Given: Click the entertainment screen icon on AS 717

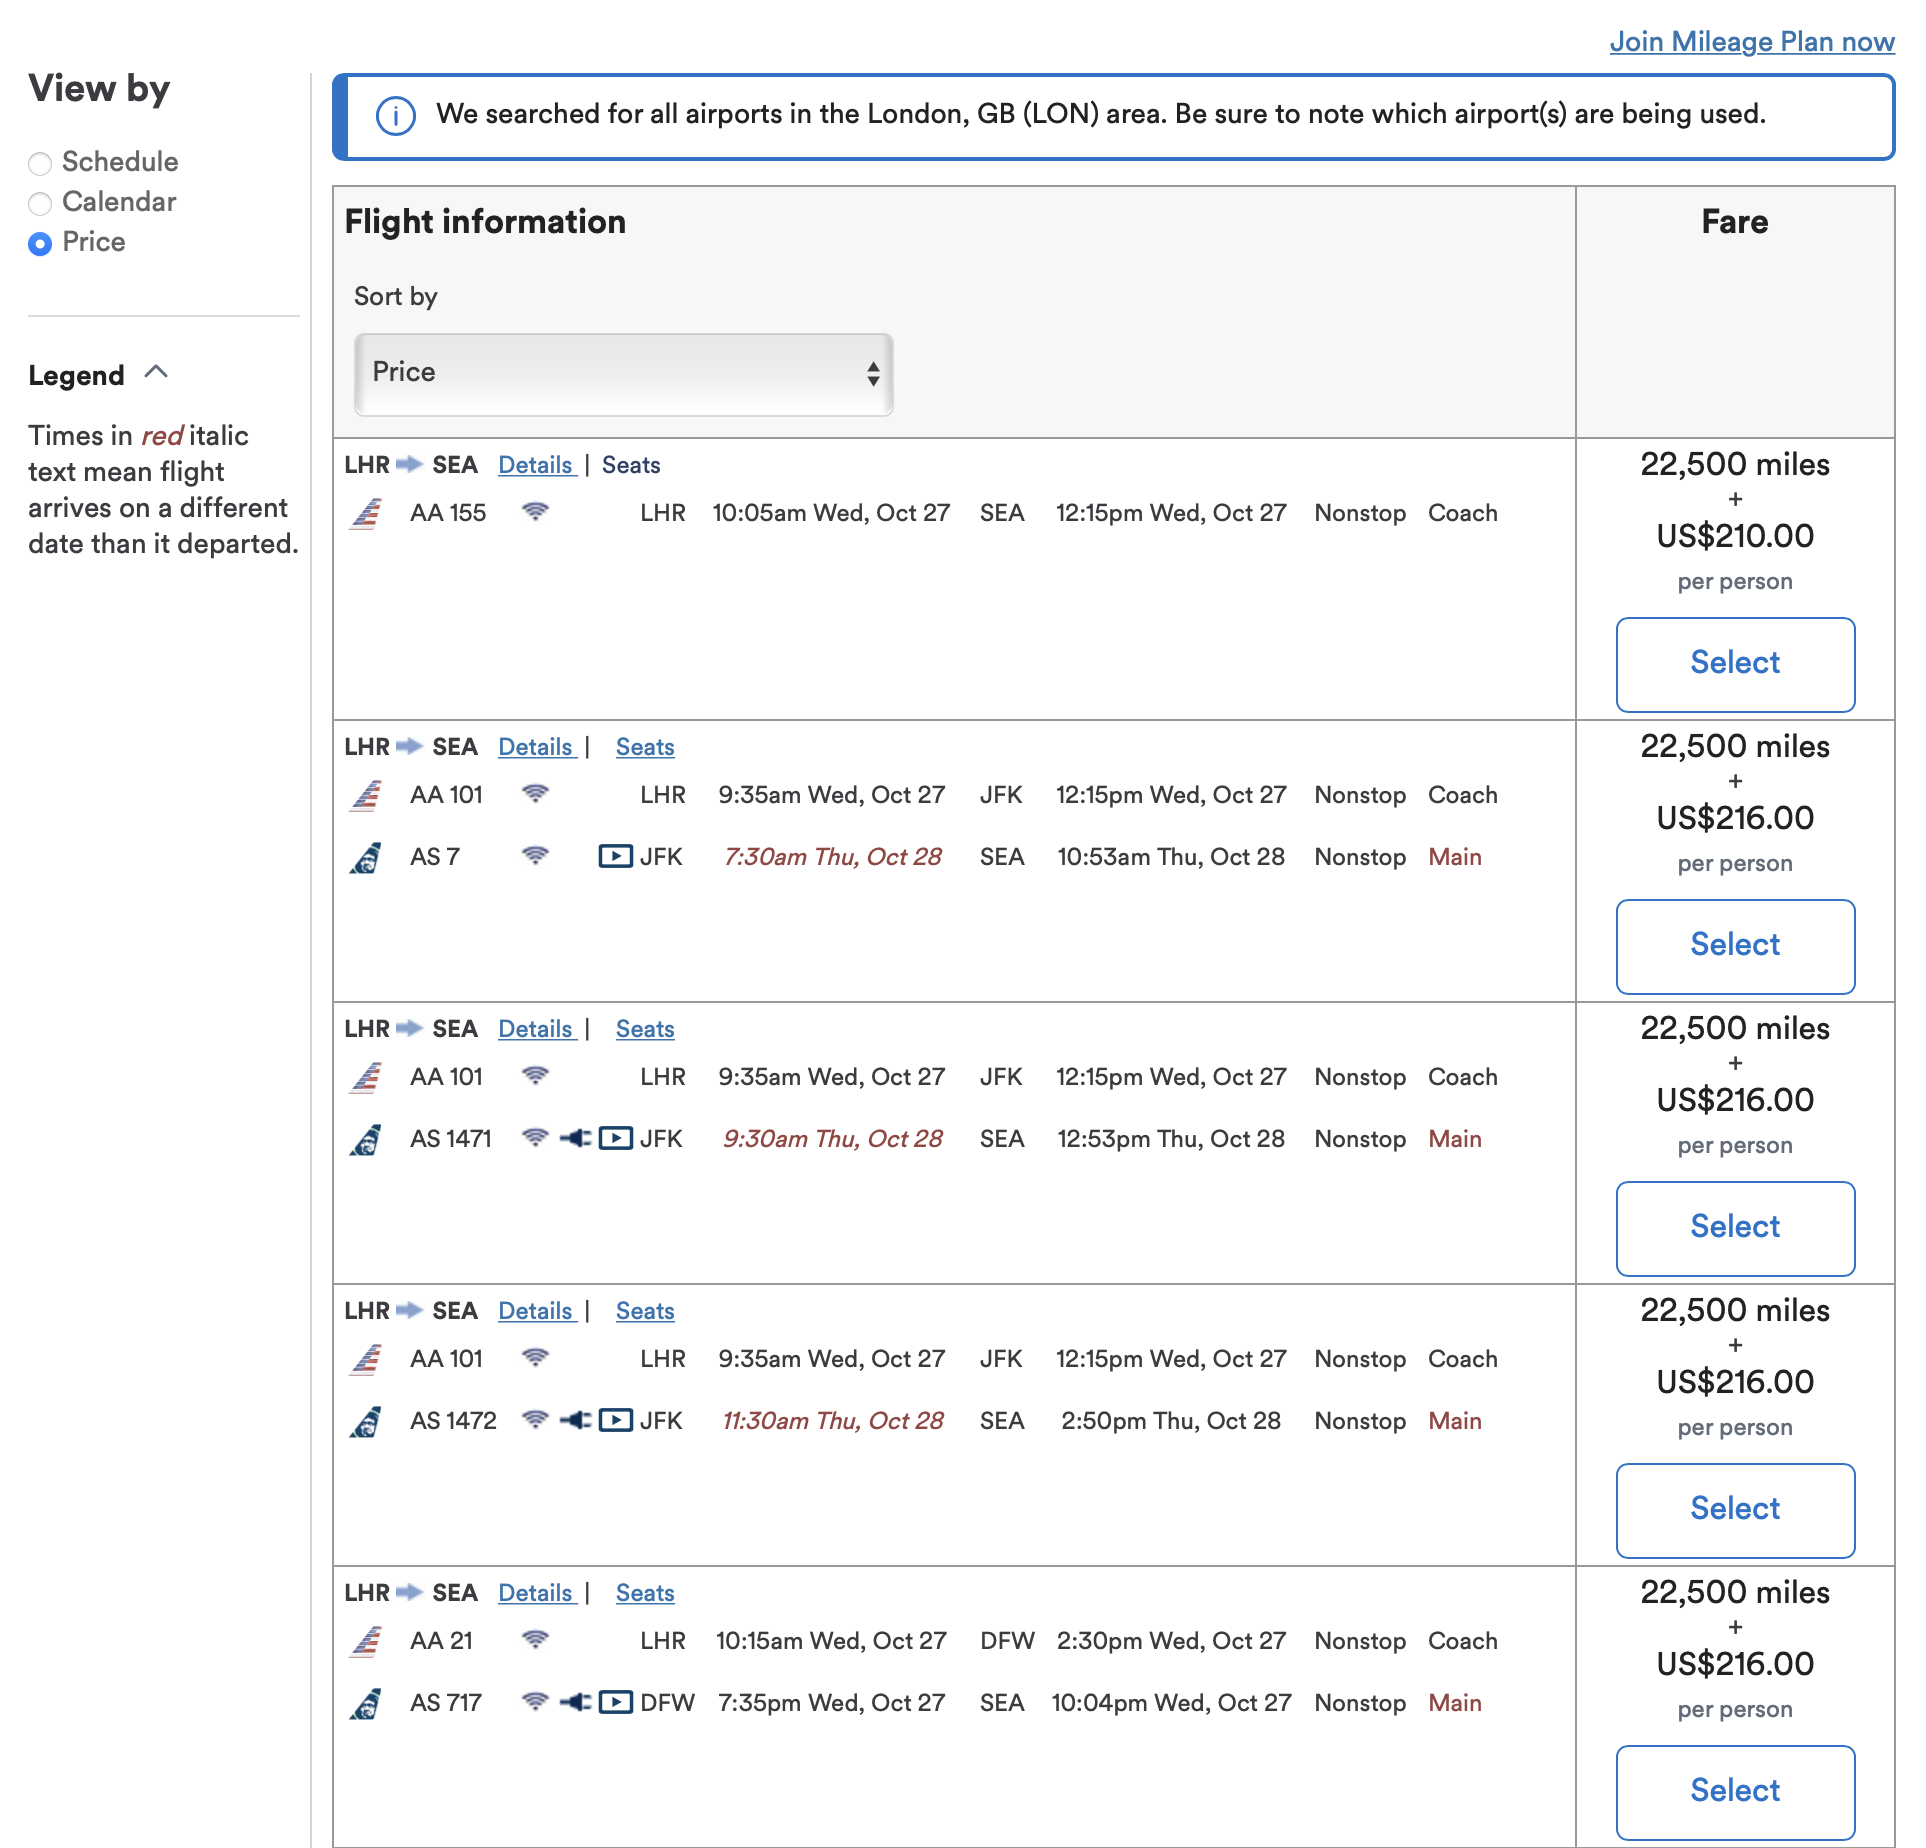Looking at the screenshot, I should point(615,1702).
